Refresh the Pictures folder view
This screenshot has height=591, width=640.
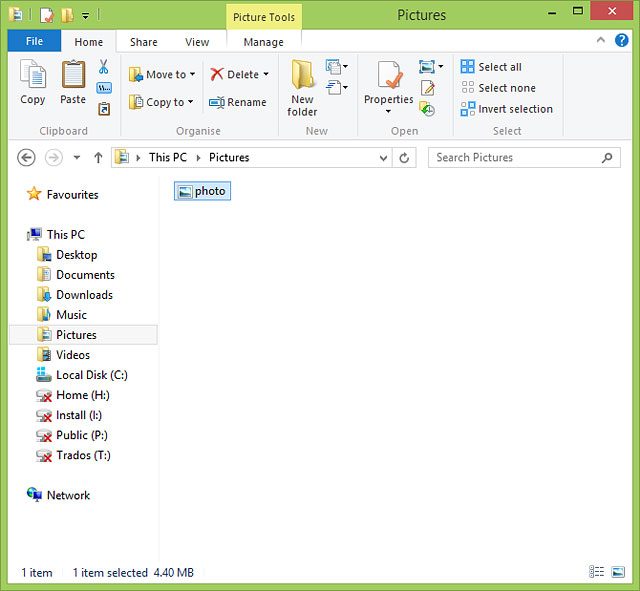tap(404, 158)
